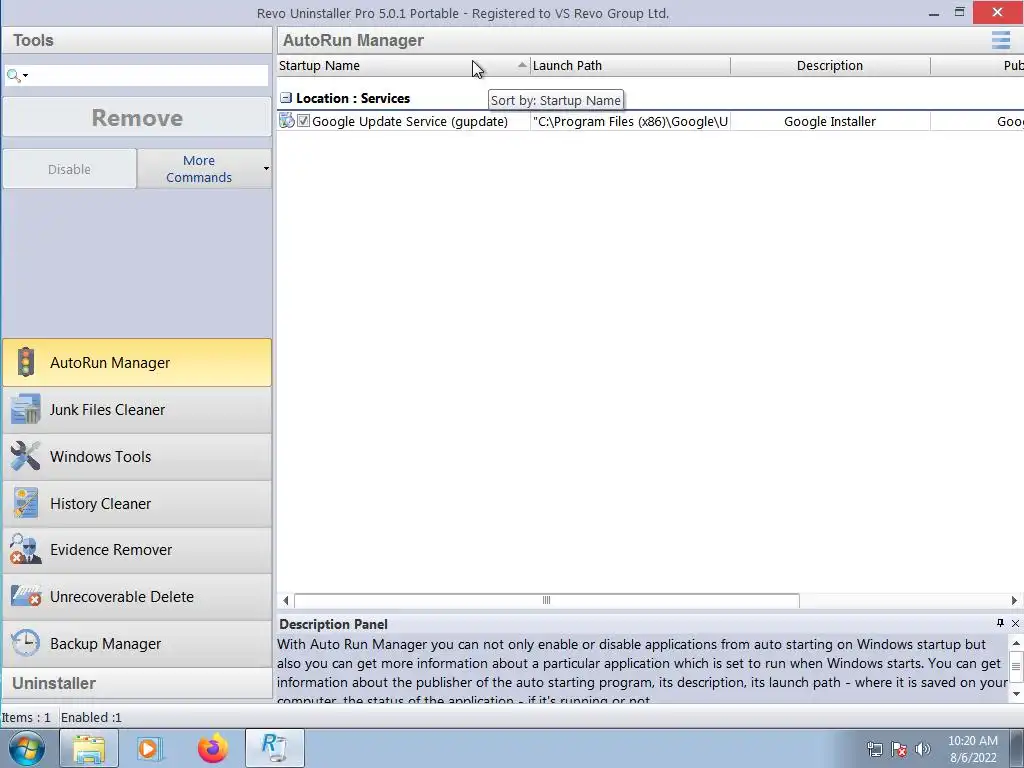Click the Description Panel scroll up arrow

(1016, 643)
